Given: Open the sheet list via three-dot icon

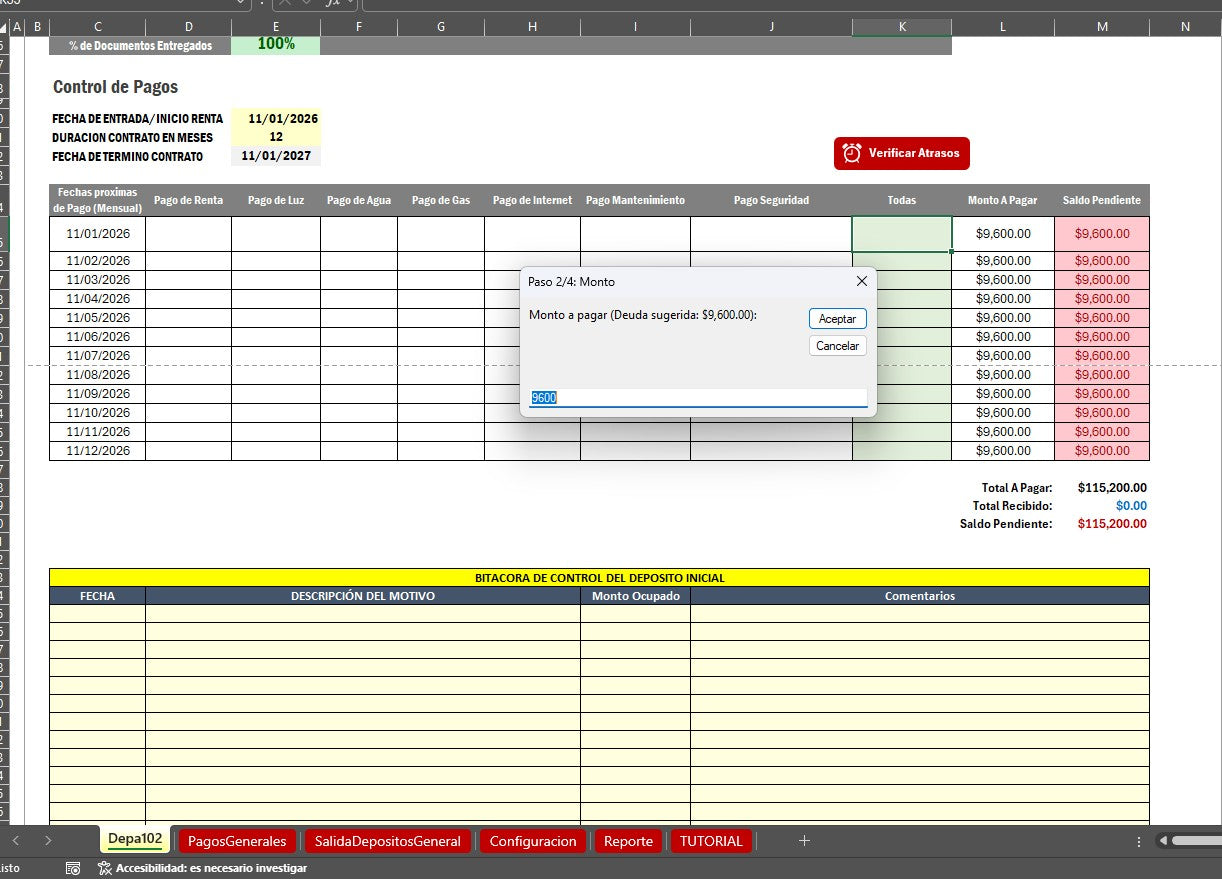Looking at the screenshot, I should coord(1138,841).
